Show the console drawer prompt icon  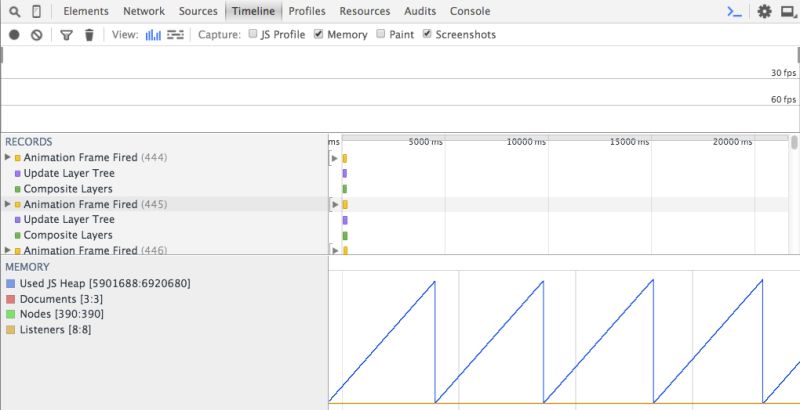click(x=734, y=11)
